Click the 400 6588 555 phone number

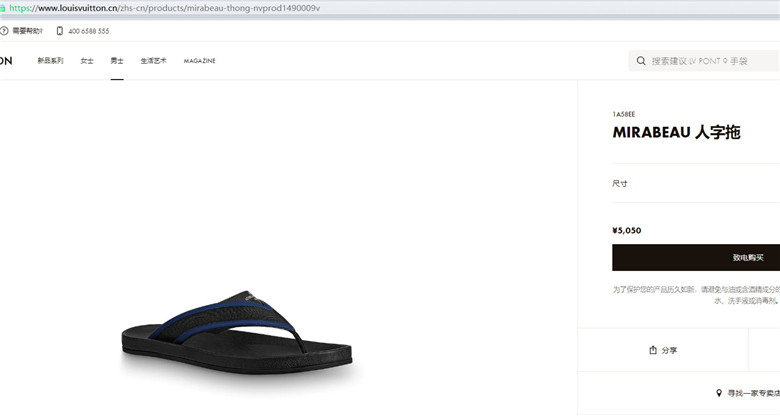click(x=89, y=31)
